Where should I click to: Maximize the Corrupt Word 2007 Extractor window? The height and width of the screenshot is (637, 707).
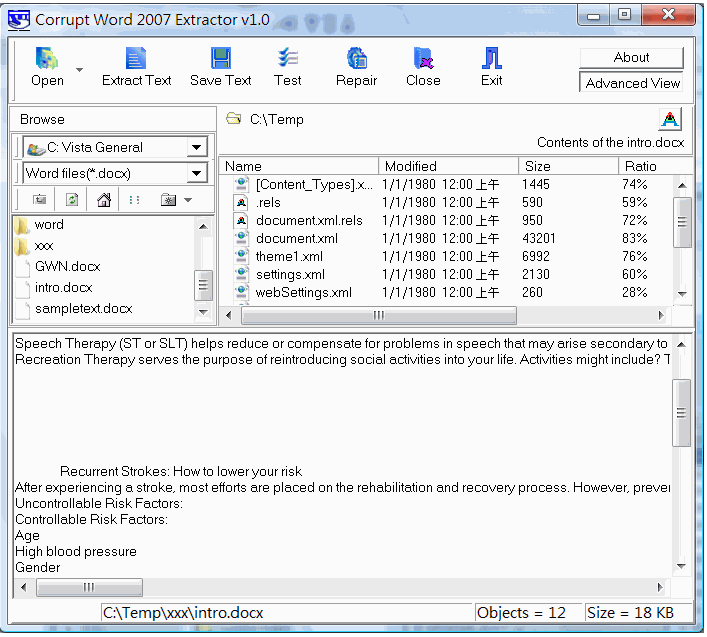[624, 15]
